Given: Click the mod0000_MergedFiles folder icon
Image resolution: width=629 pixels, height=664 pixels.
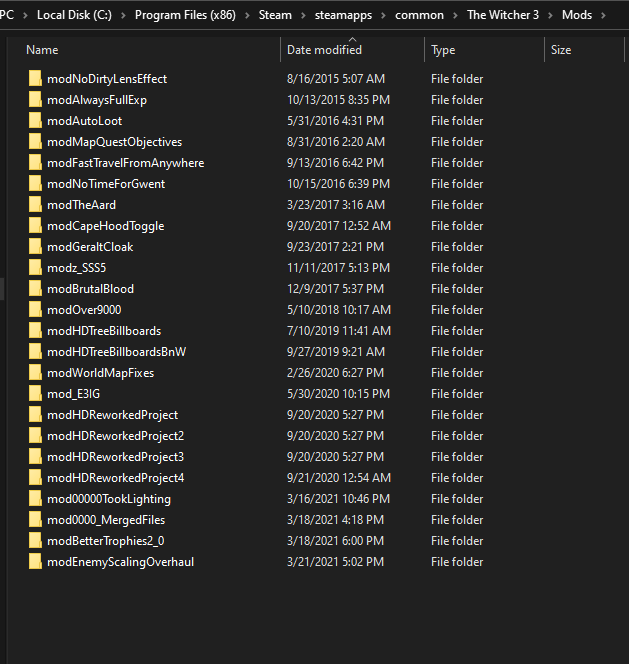Looking at the screenshot, I should [x=35, y=520].
